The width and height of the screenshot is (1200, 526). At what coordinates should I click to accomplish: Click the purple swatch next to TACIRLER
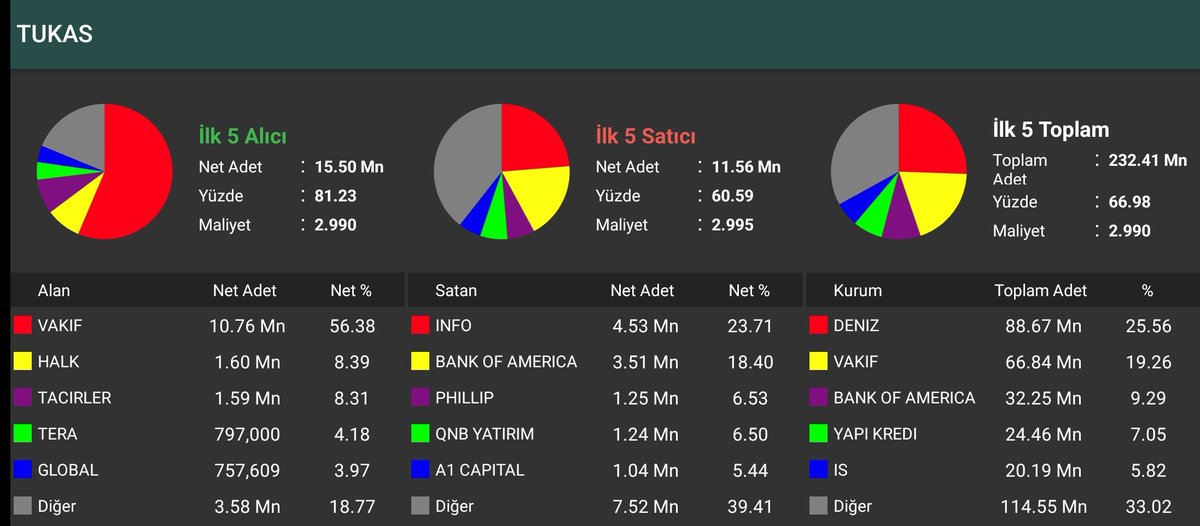point(22,397)
